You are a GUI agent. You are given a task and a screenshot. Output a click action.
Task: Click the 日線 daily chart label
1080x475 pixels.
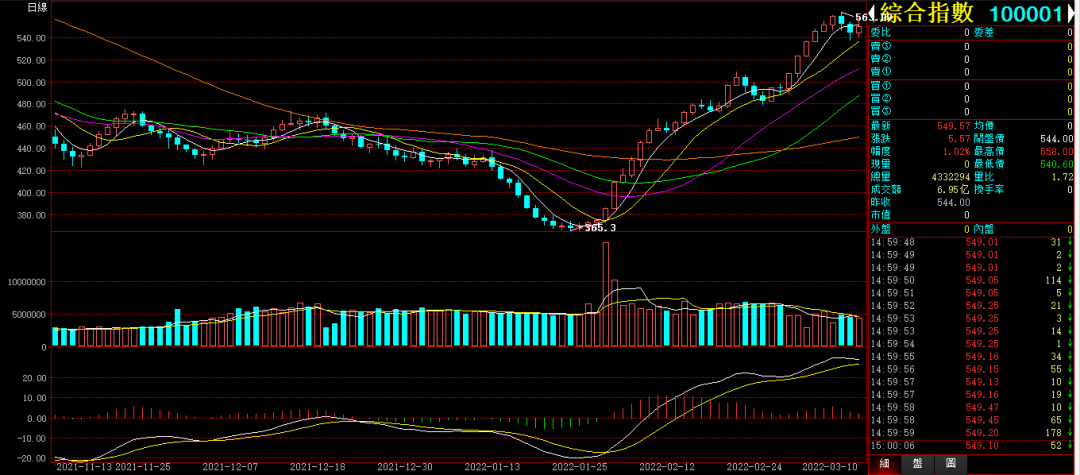point(37,8)
